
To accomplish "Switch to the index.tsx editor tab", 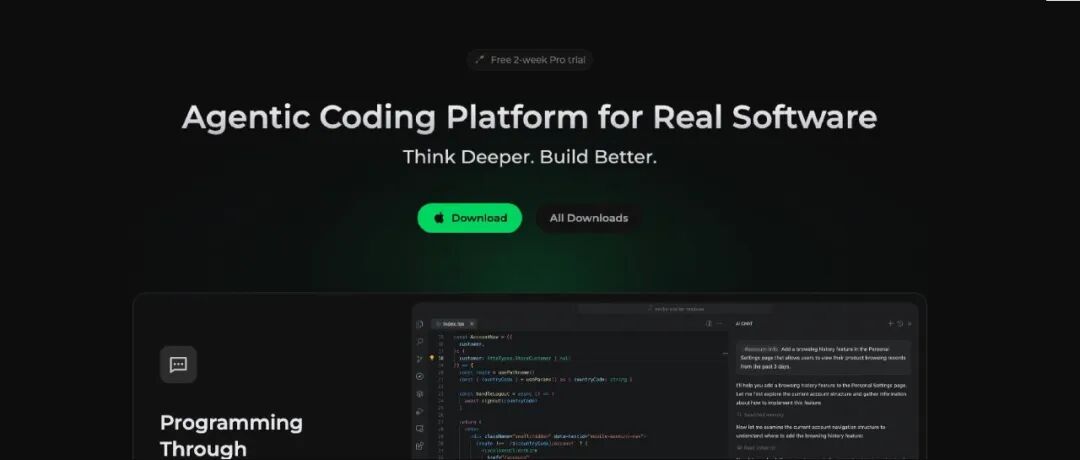I will point(455,324).
